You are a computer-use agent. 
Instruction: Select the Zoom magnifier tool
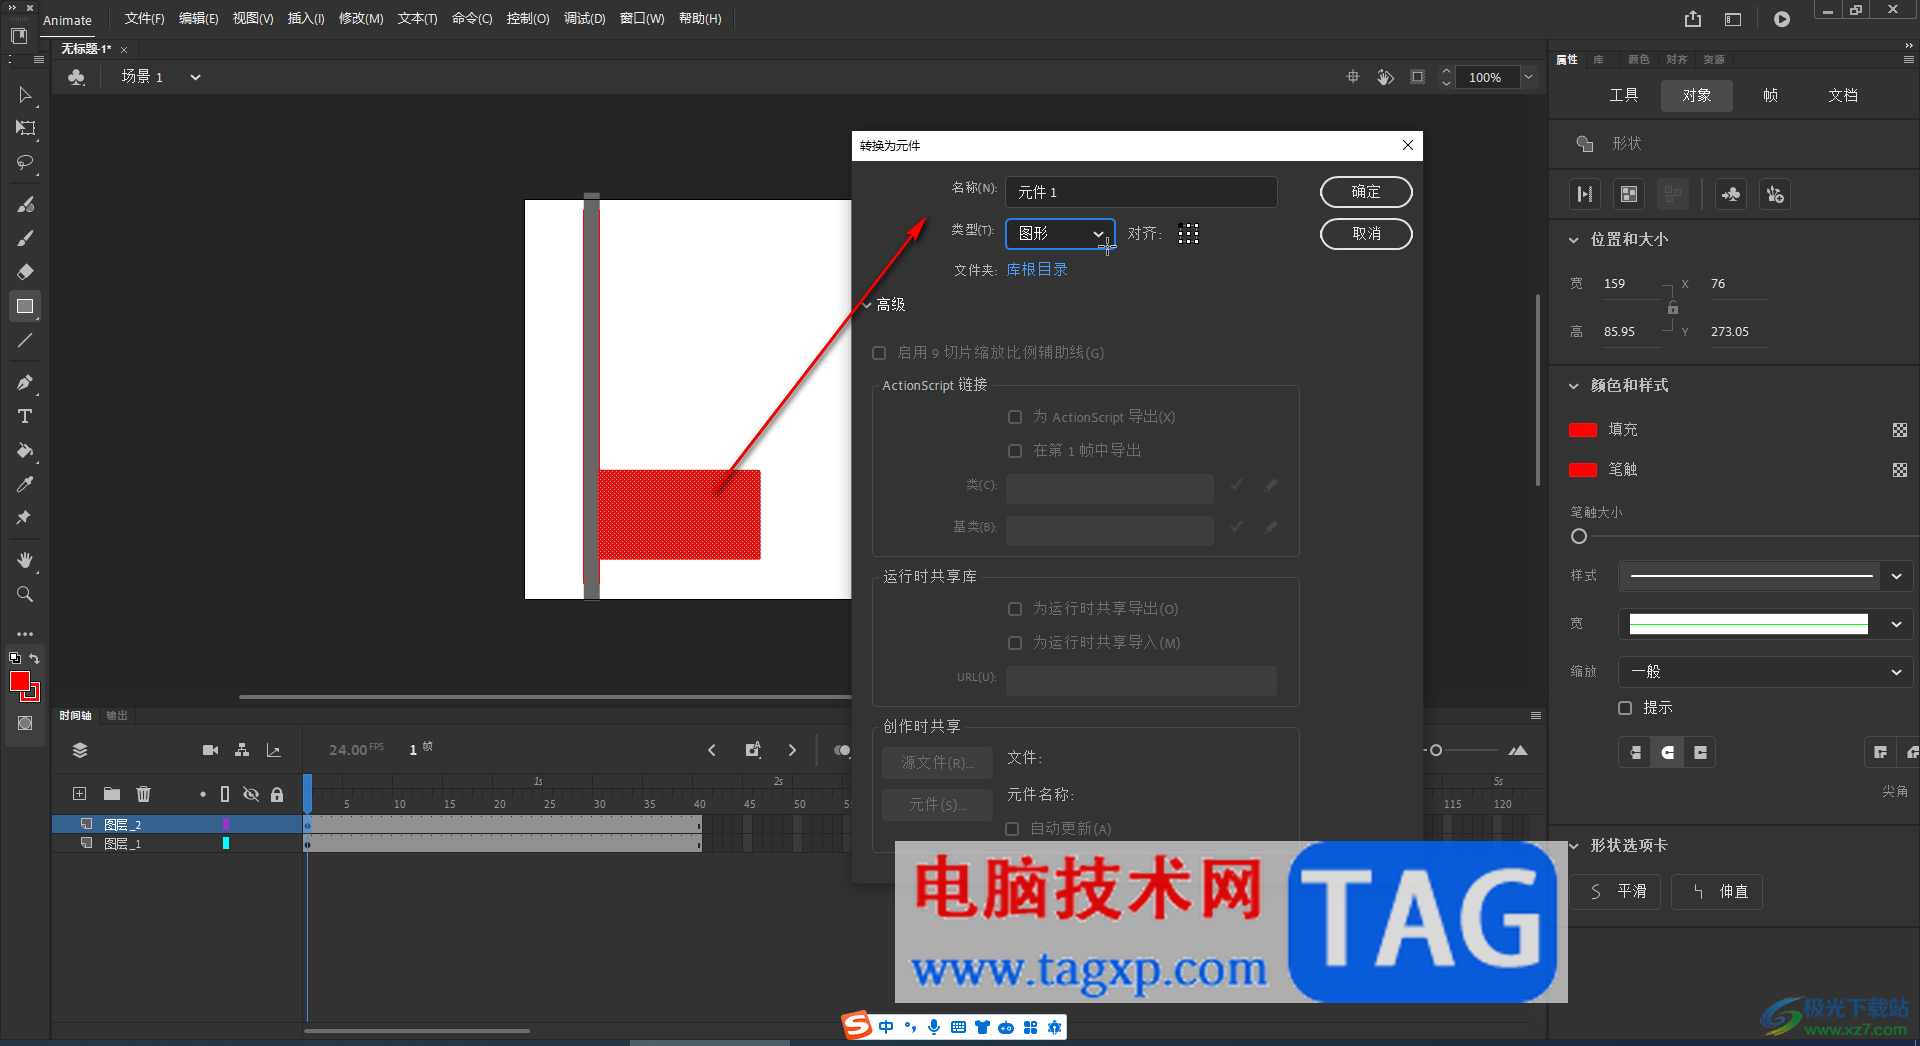coord(25,594)
